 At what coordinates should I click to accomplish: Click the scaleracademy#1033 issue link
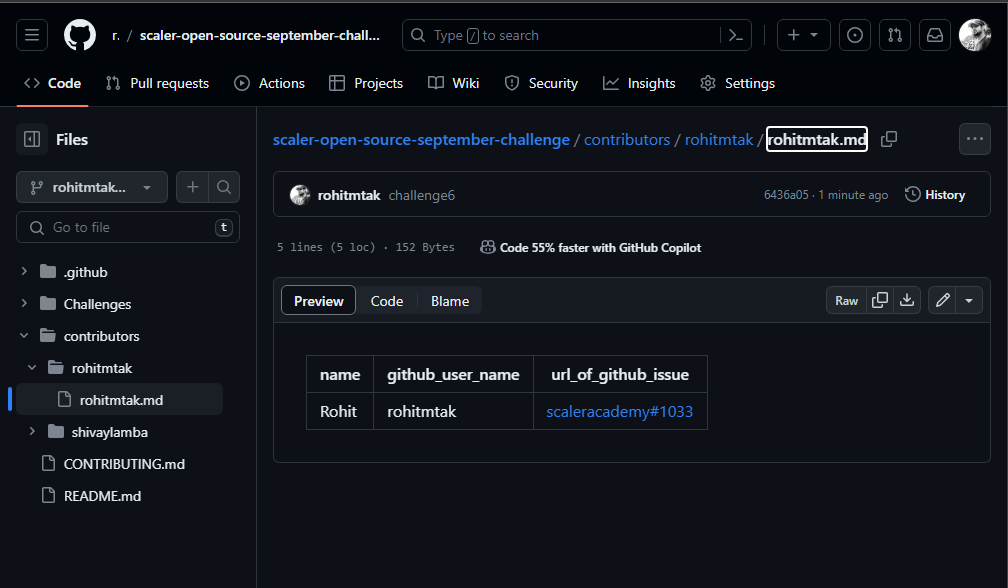tap(620, 410)
